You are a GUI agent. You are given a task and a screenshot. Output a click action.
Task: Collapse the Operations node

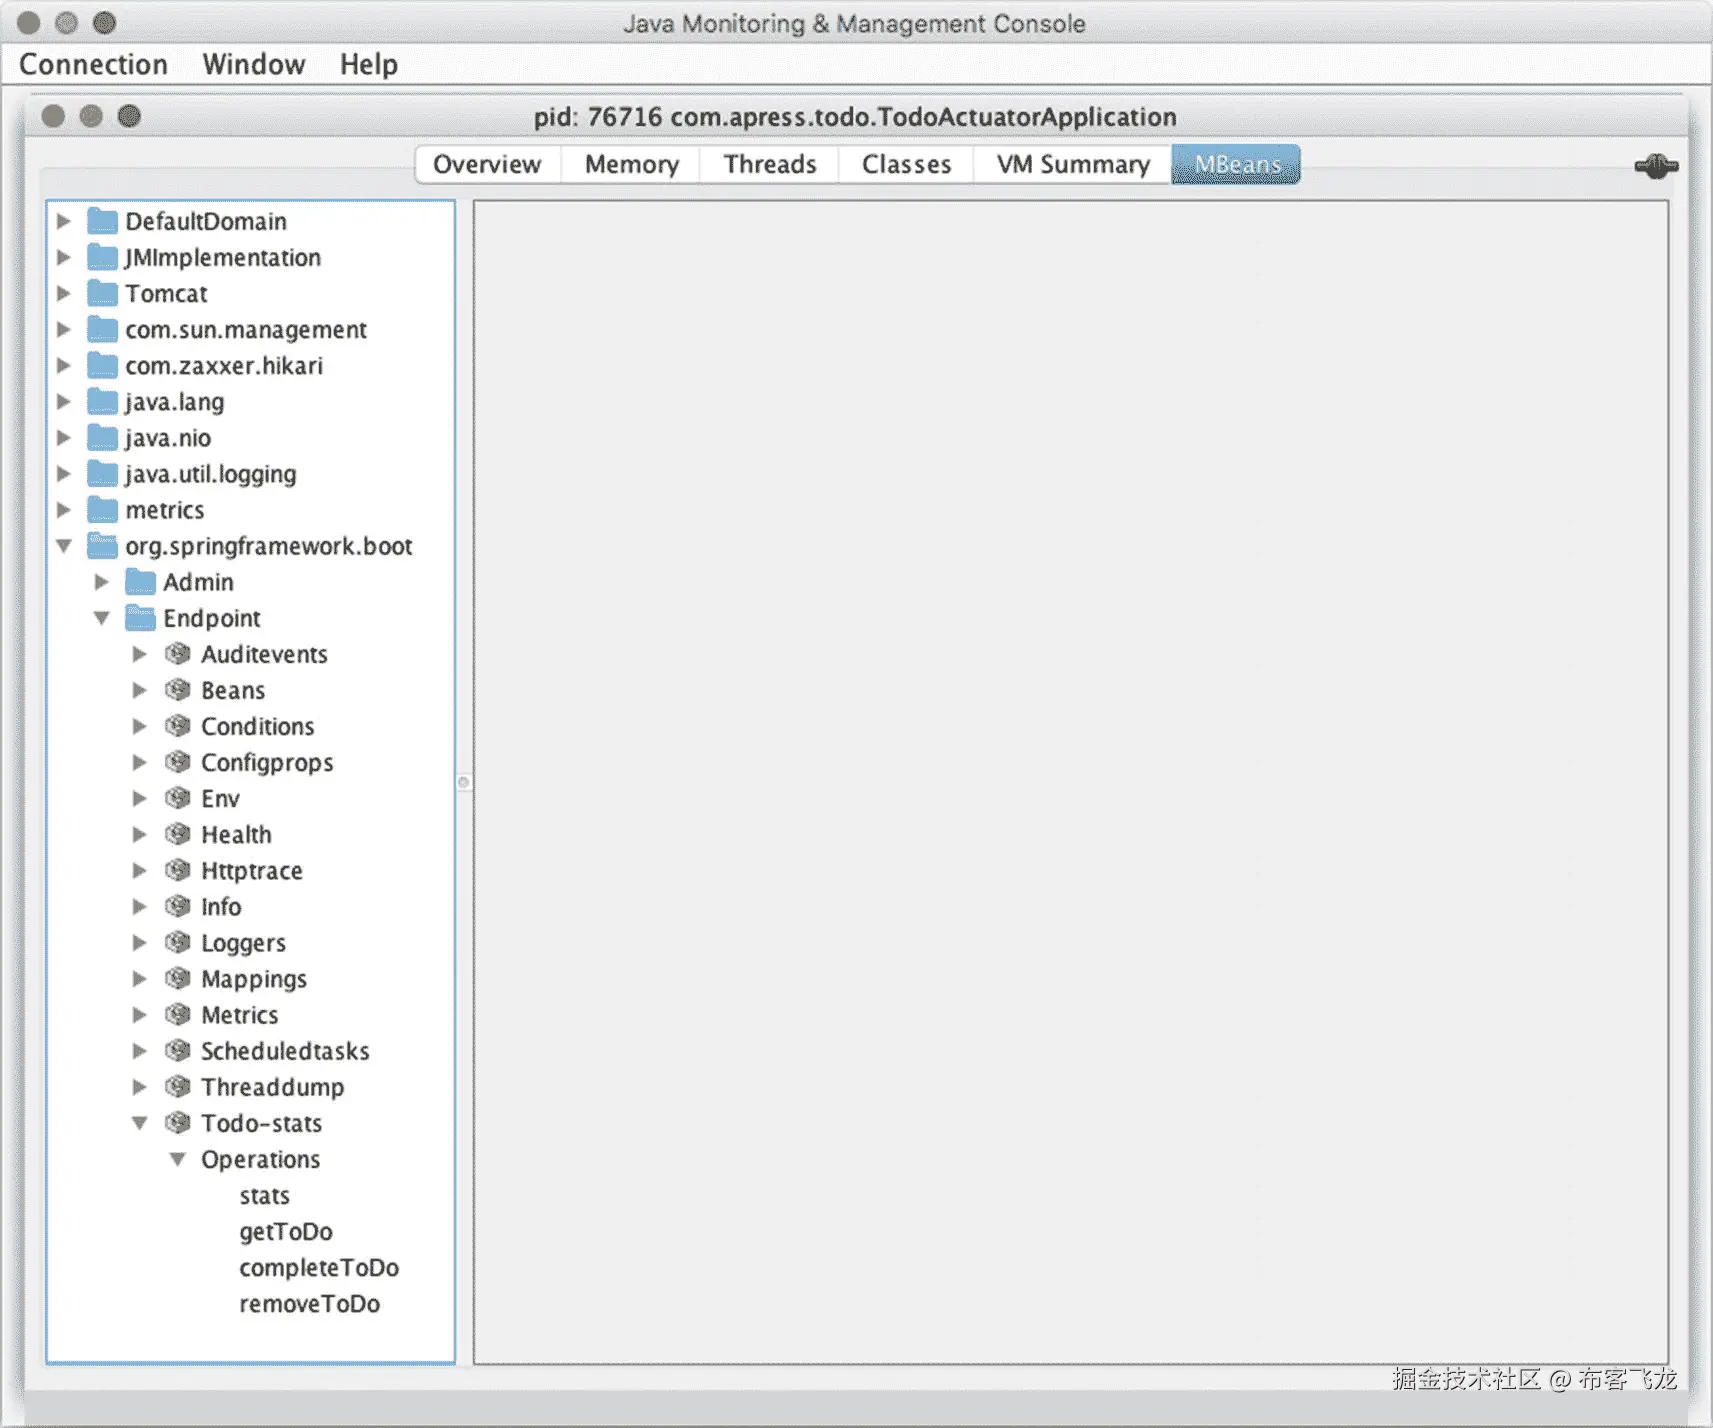coord(178,1159)
